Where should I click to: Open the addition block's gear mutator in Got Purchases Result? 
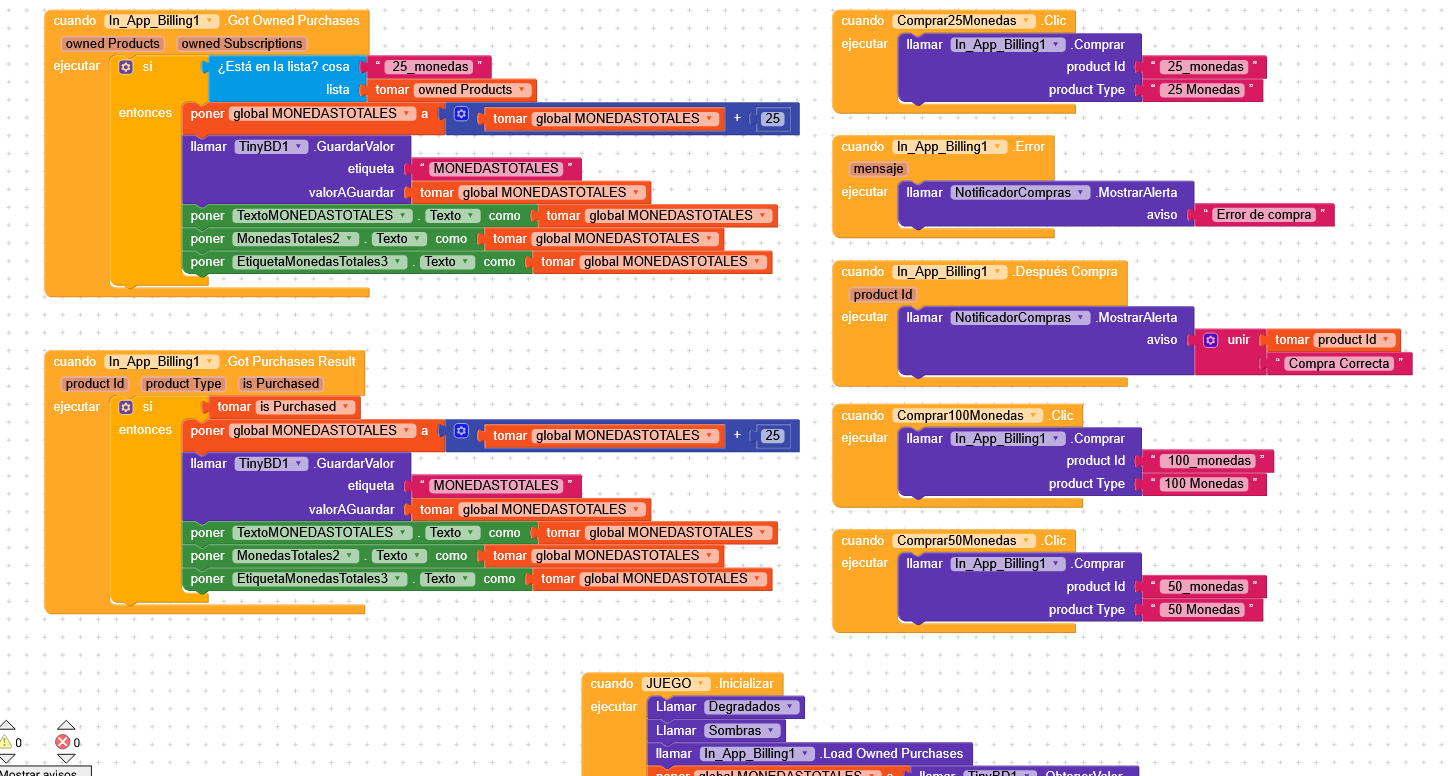(x=461, y=431)
